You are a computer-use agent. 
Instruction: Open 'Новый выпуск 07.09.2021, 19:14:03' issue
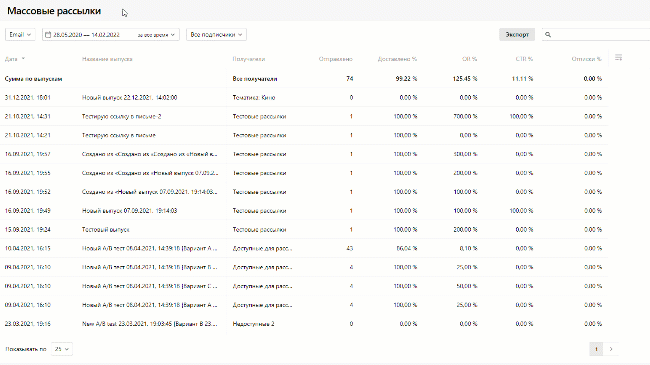(129, 211)
